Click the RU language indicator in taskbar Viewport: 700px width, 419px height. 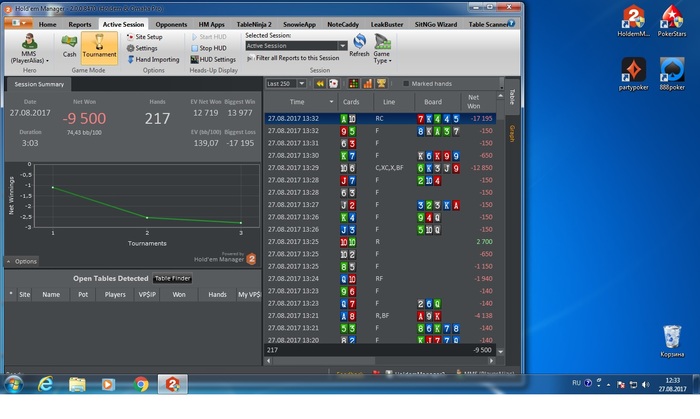(x=576, y=383)
